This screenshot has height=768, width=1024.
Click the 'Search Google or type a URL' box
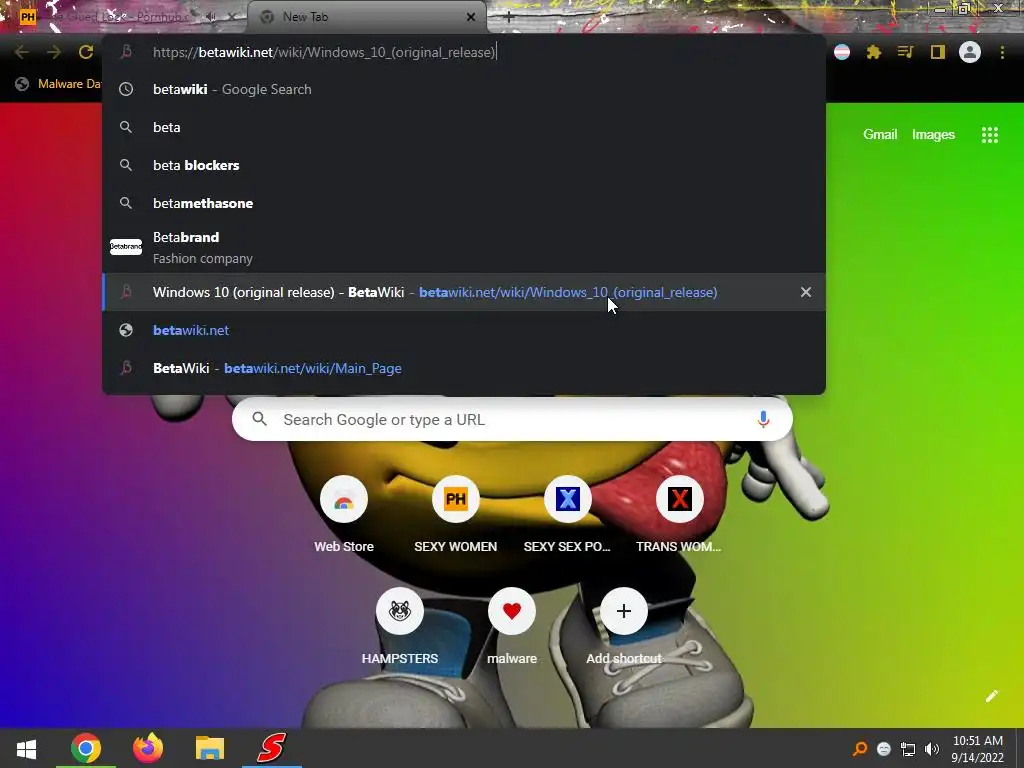[x=512, y=419]
